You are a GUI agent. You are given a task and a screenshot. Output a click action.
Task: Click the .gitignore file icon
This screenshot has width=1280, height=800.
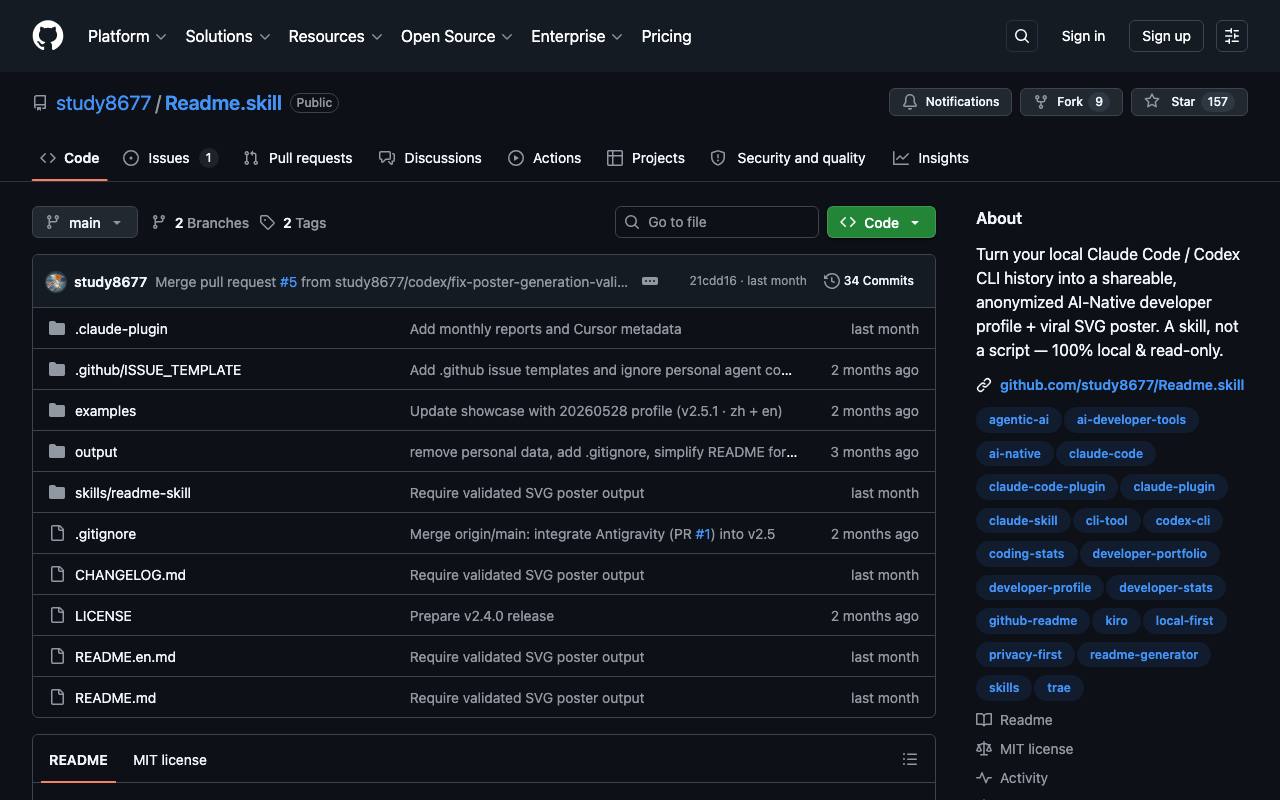pyautogui.click(x=57, y=534)
